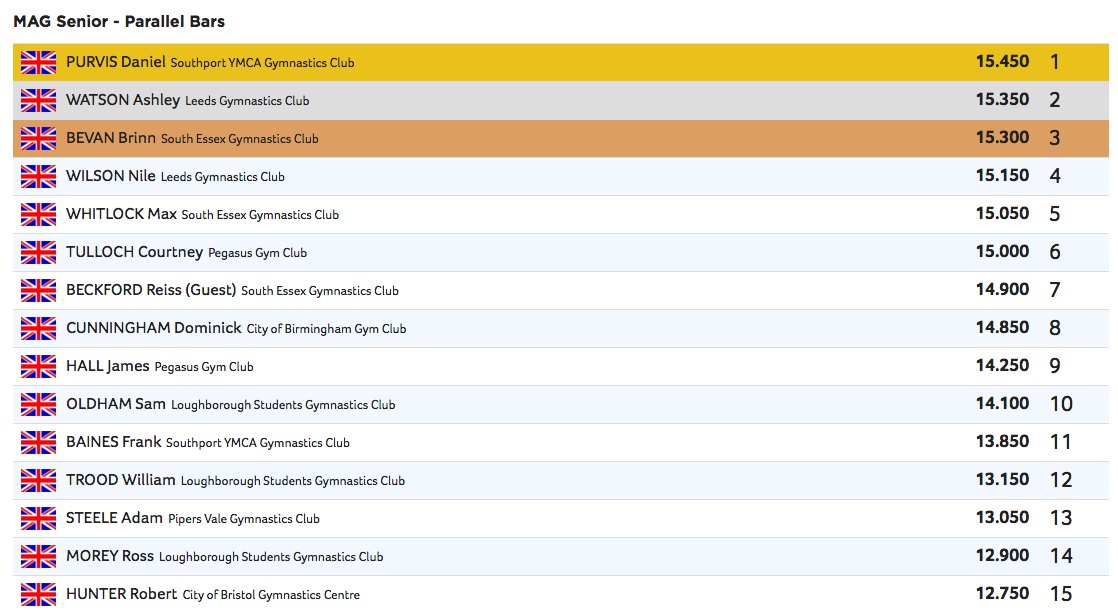This screenshot has width=1118, height=612.
Task: Click the flag icon next to WATSON Ashley
Action: [38, 100]
